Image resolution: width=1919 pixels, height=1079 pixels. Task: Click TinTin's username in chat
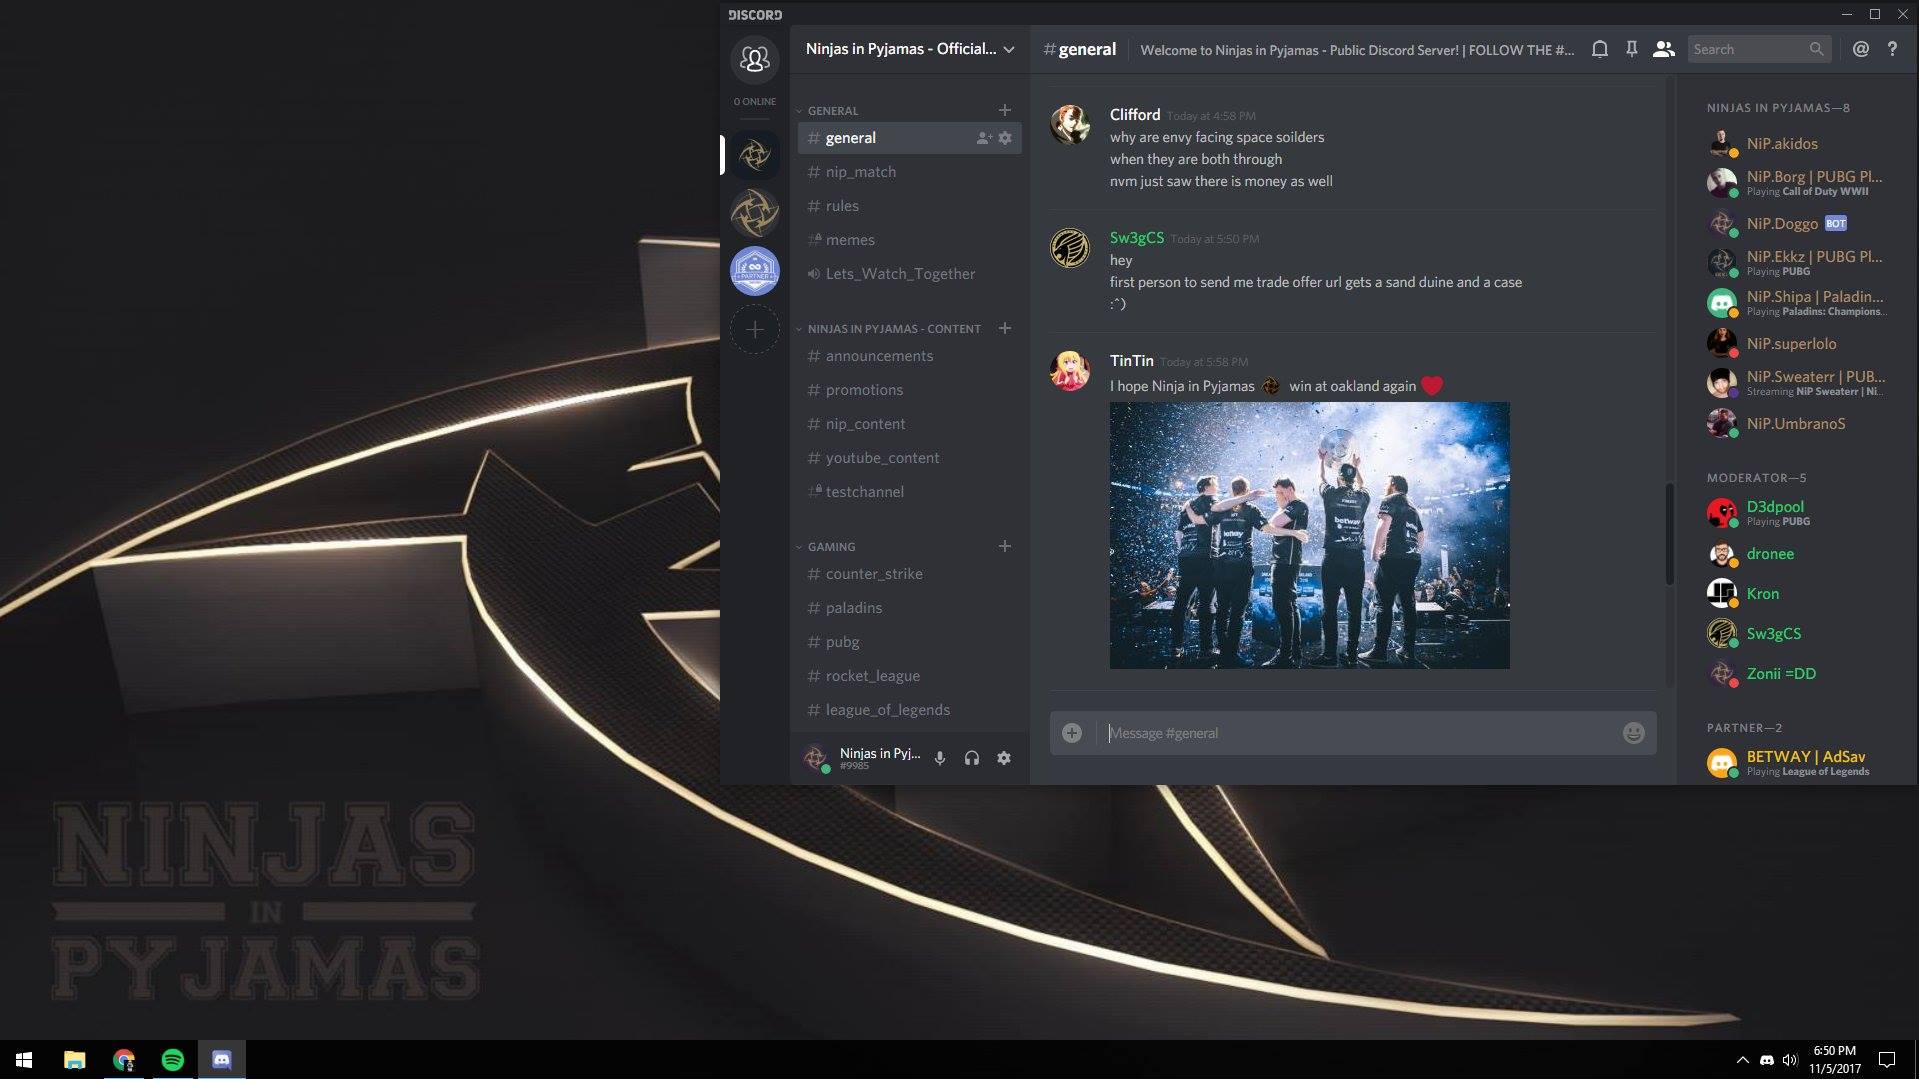pos(1131,361)
